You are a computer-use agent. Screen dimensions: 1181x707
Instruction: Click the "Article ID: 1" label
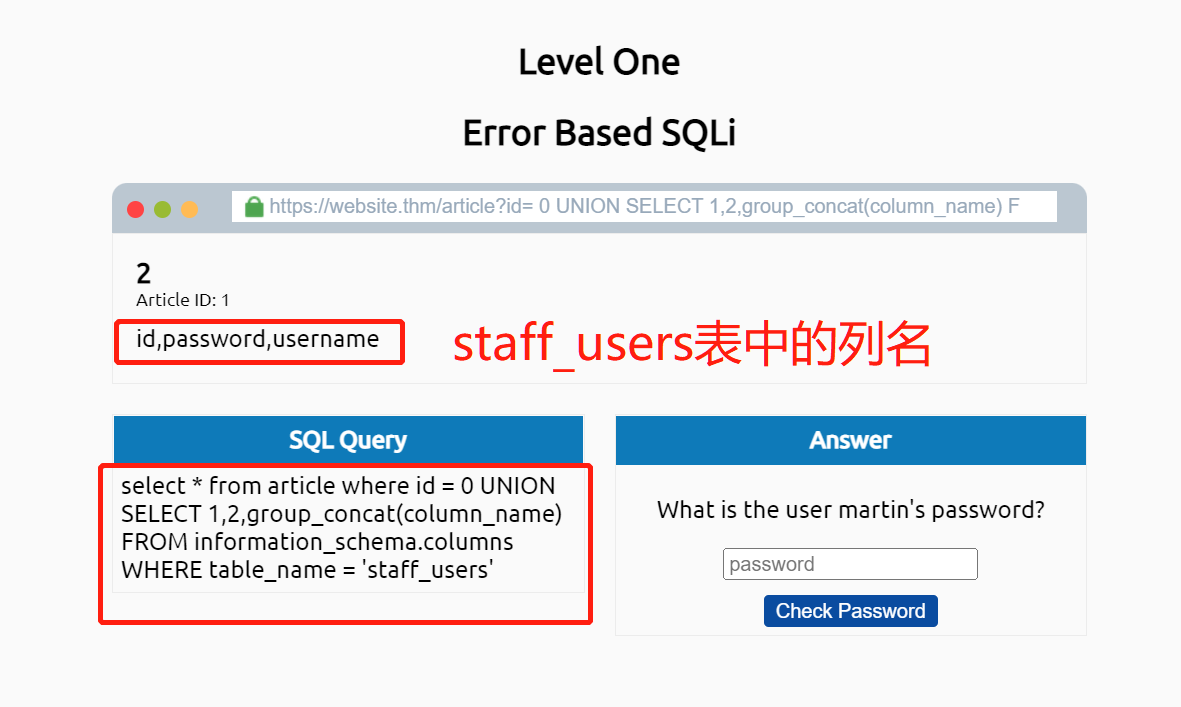[183, 300]
